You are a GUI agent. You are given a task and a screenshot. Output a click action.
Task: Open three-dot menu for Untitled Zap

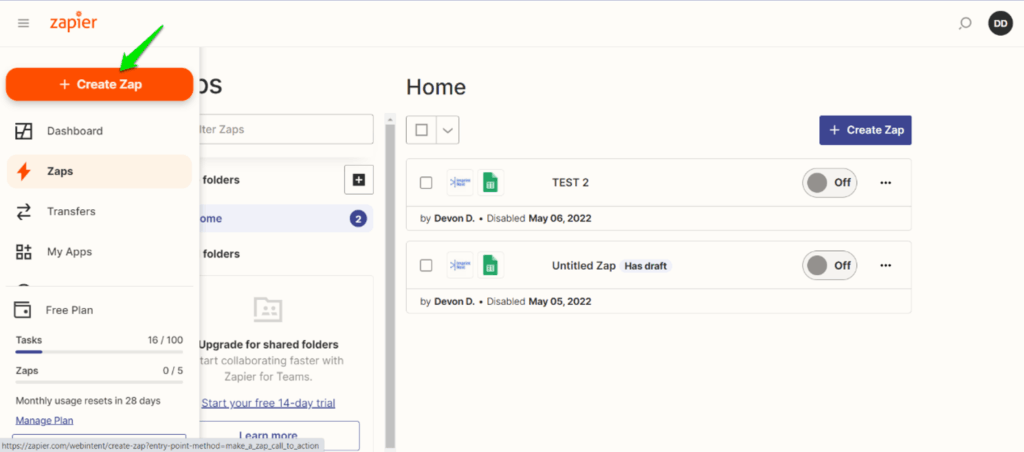coord(885,265)
